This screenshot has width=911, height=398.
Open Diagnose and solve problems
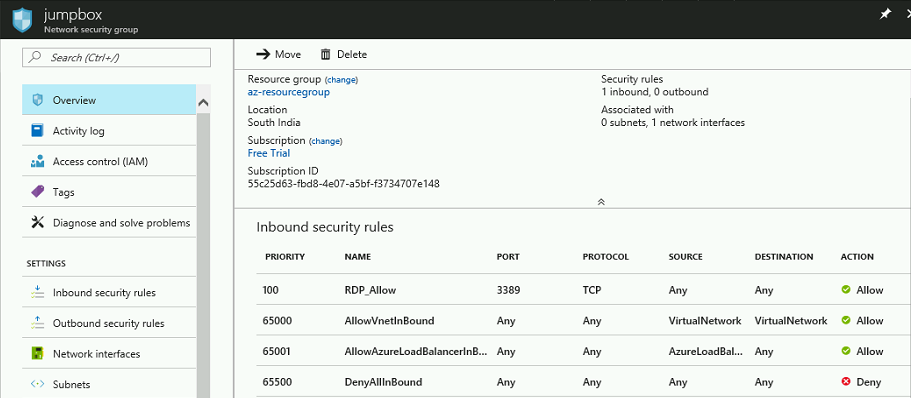[x=109, y=223]
